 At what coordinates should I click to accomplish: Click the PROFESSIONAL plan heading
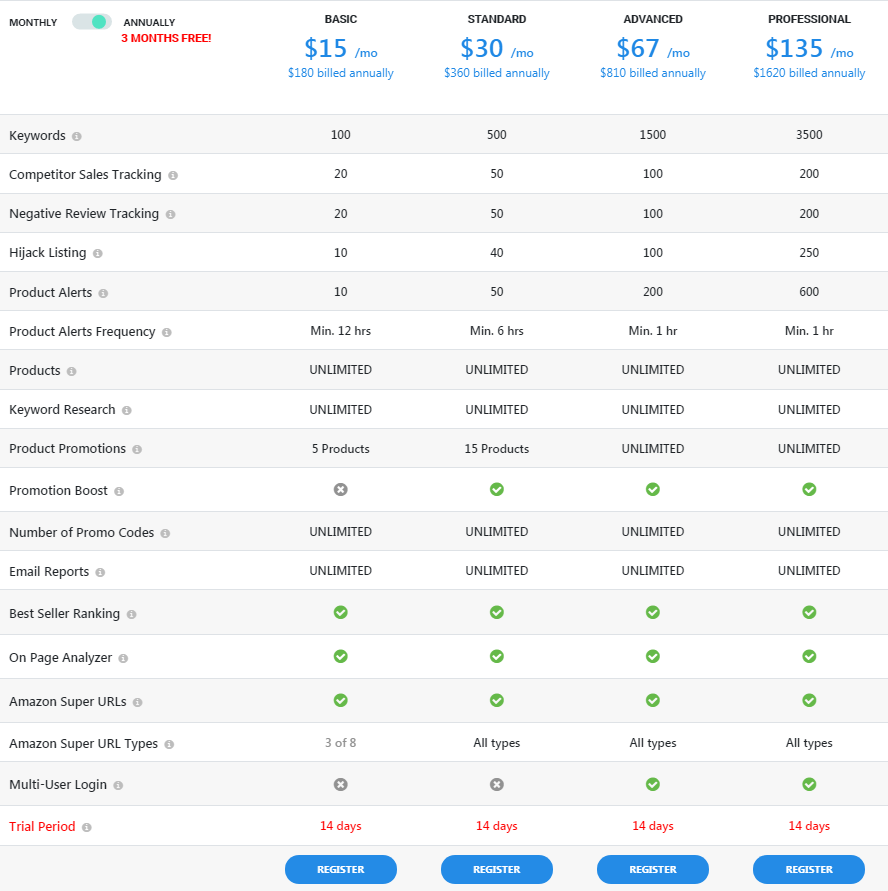[x=809, y=19]
